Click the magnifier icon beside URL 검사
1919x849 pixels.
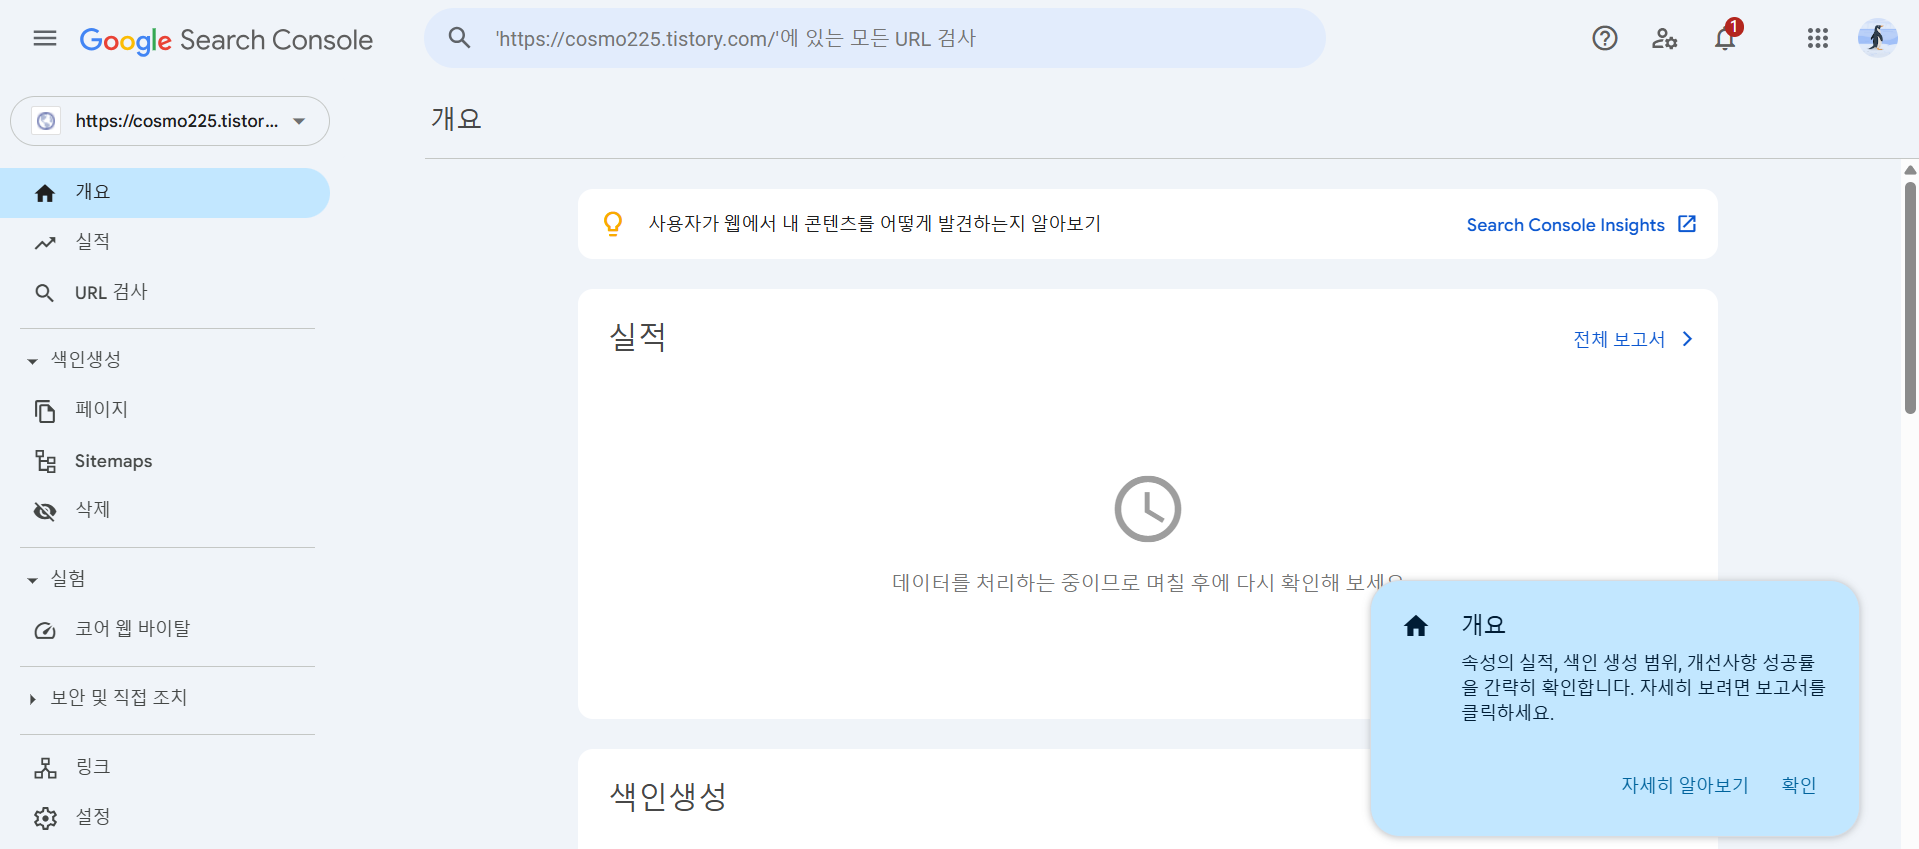45,293
